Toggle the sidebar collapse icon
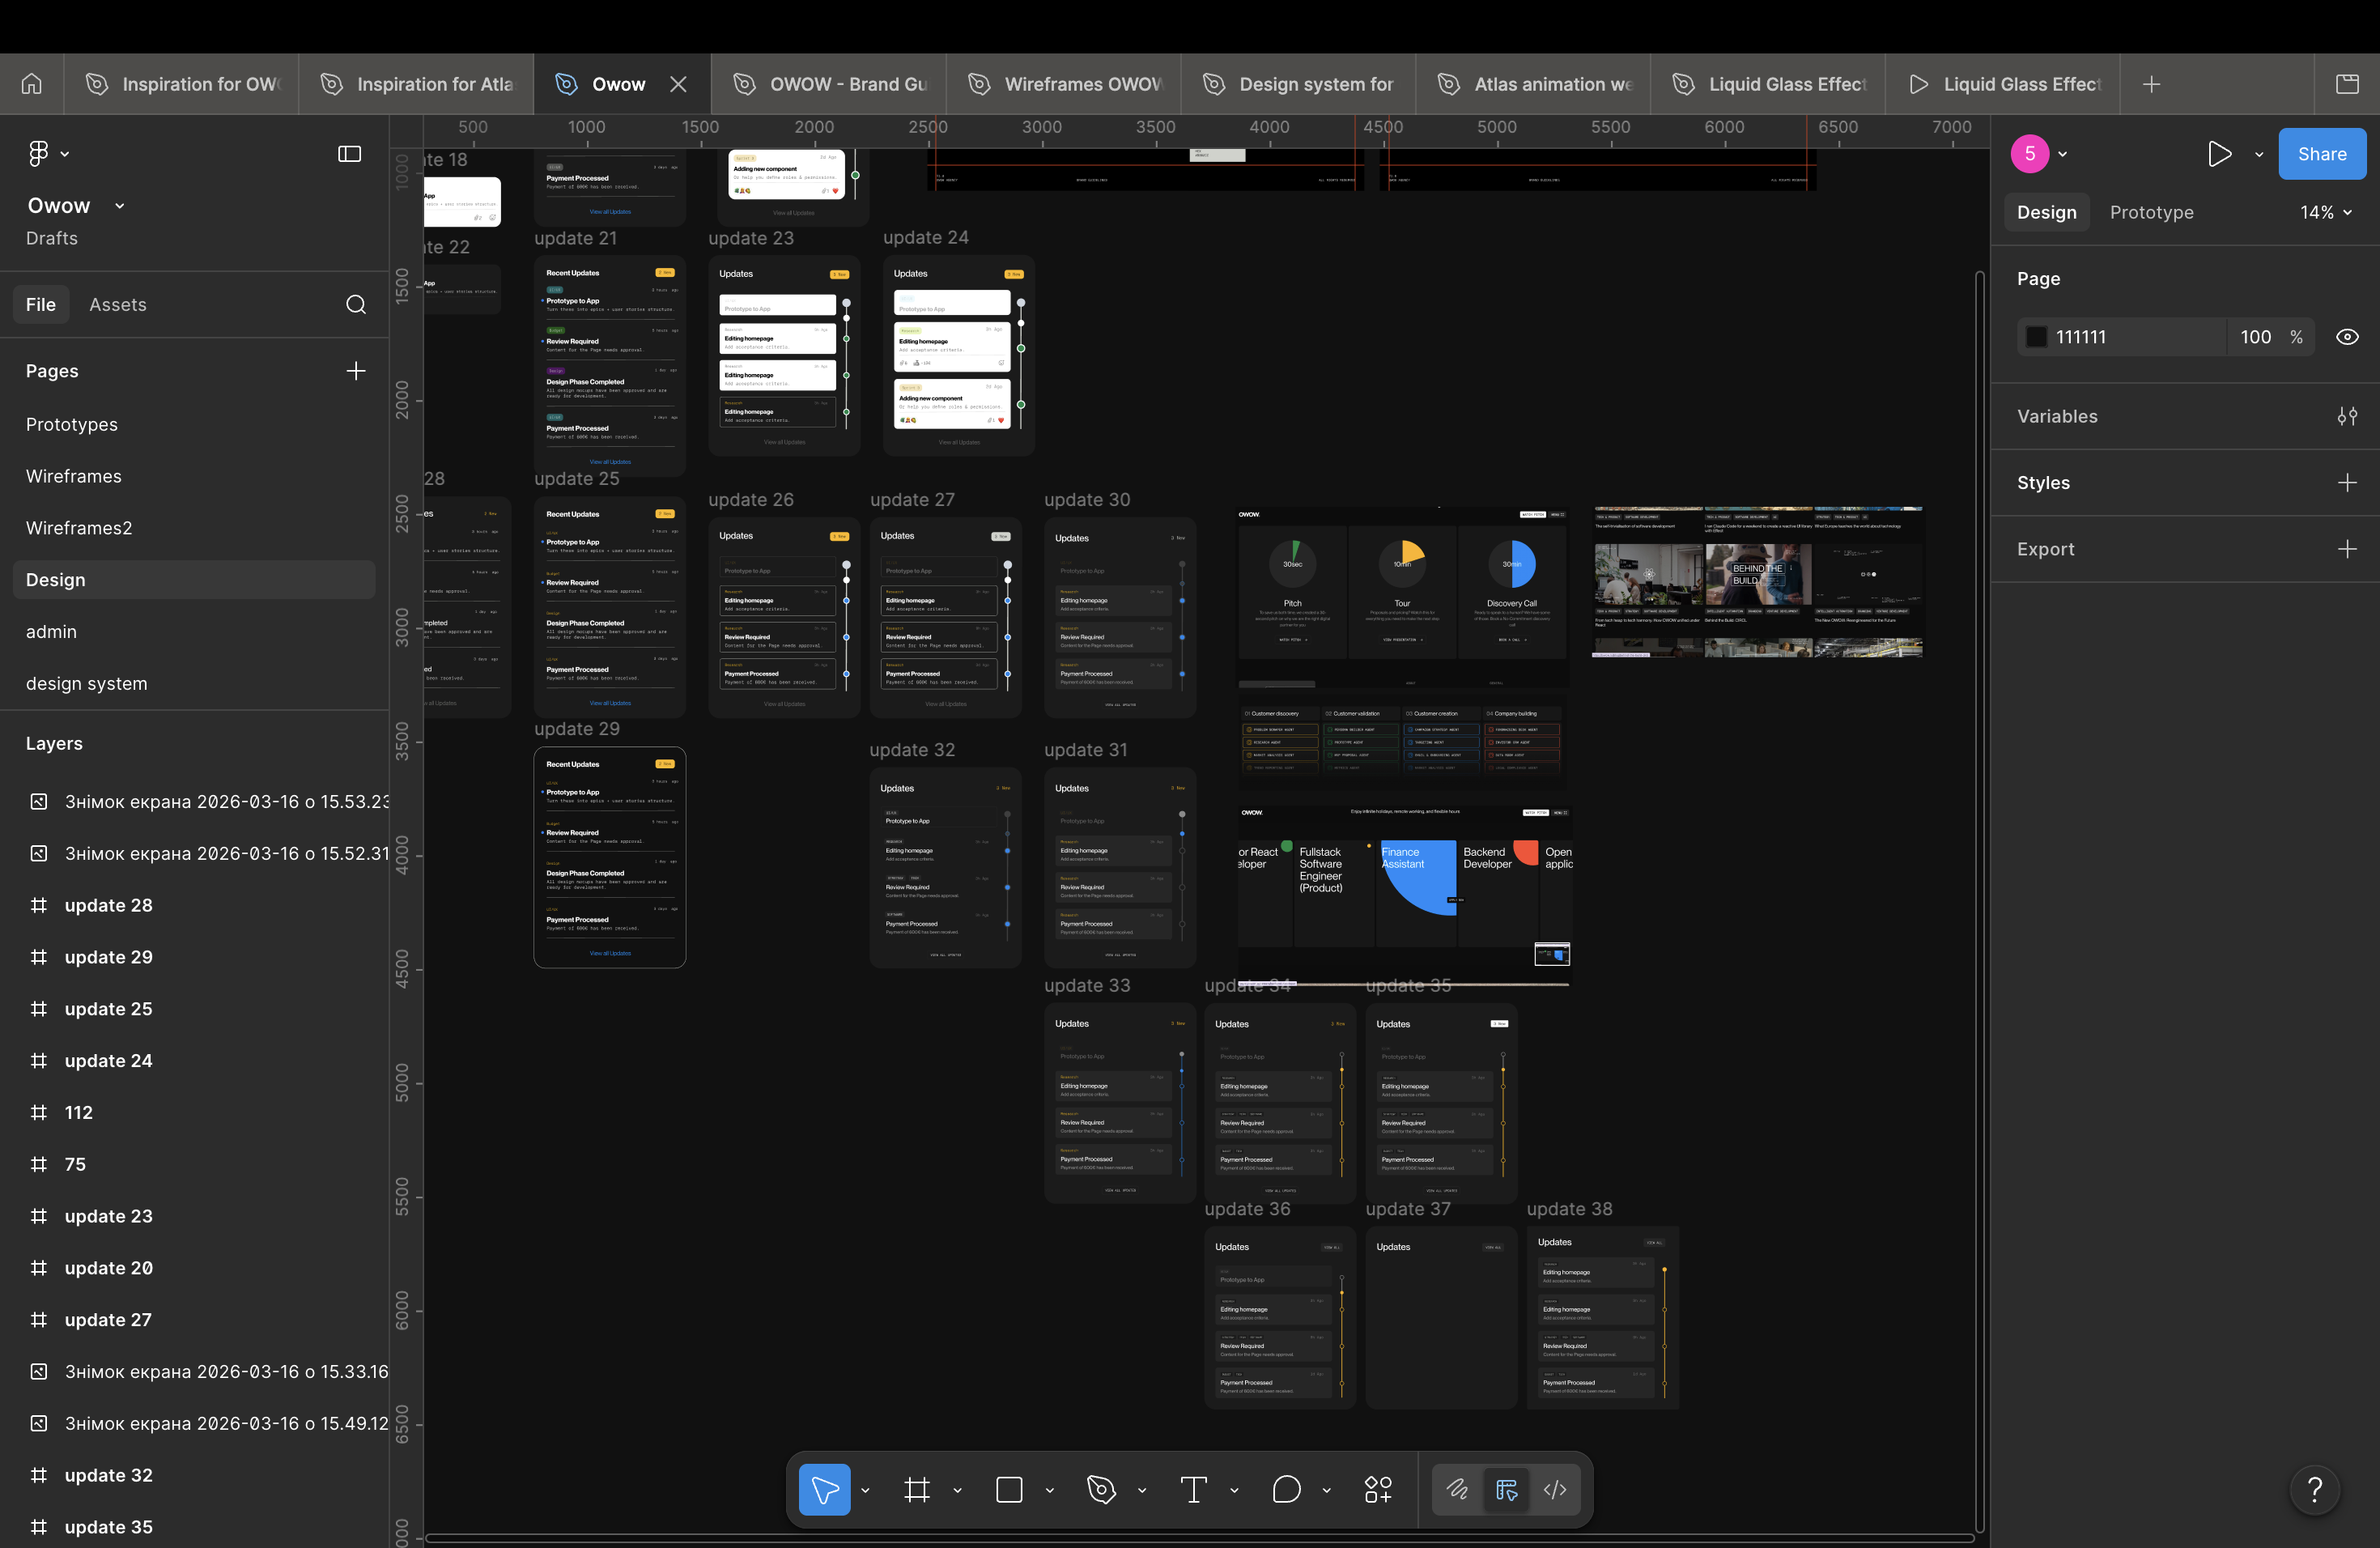The image size is (2380, 1548). [349, 153]
